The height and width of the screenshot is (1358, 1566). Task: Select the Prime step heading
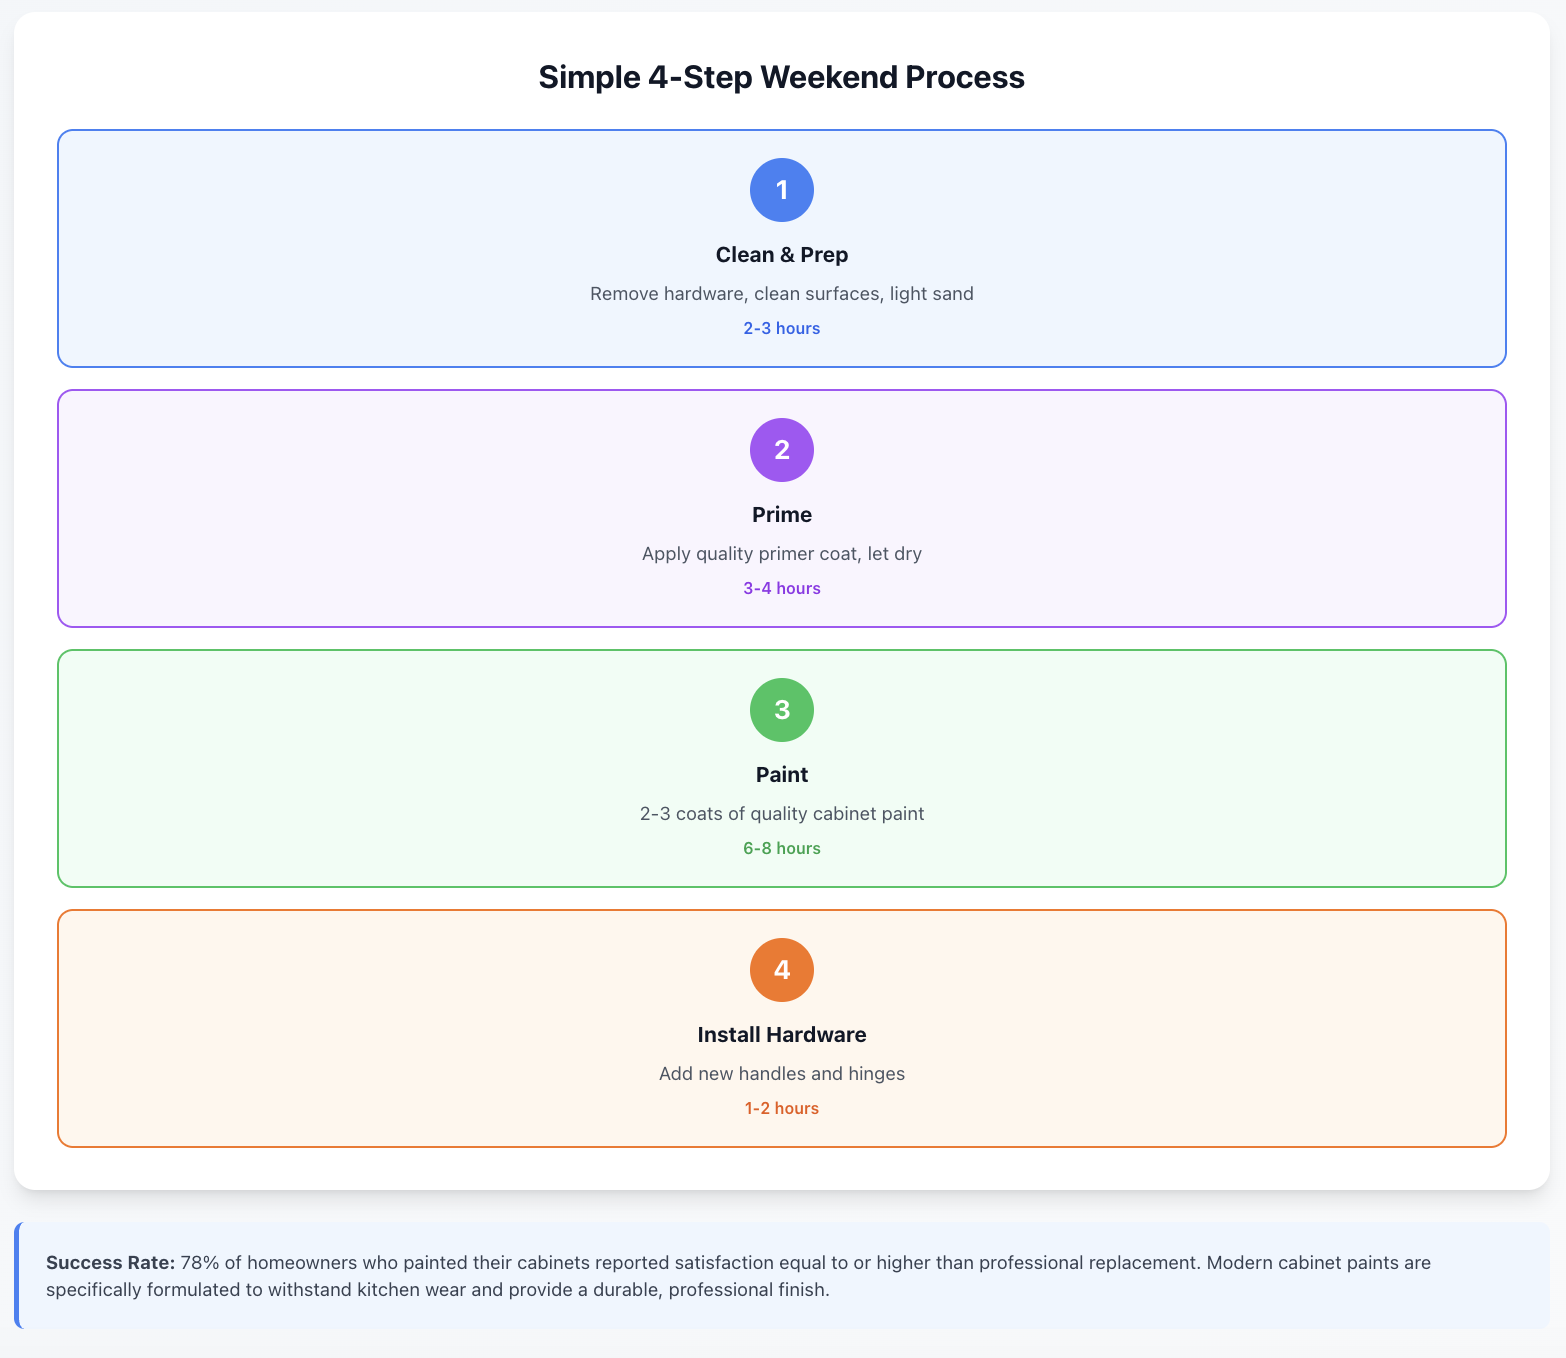[782, 515]
